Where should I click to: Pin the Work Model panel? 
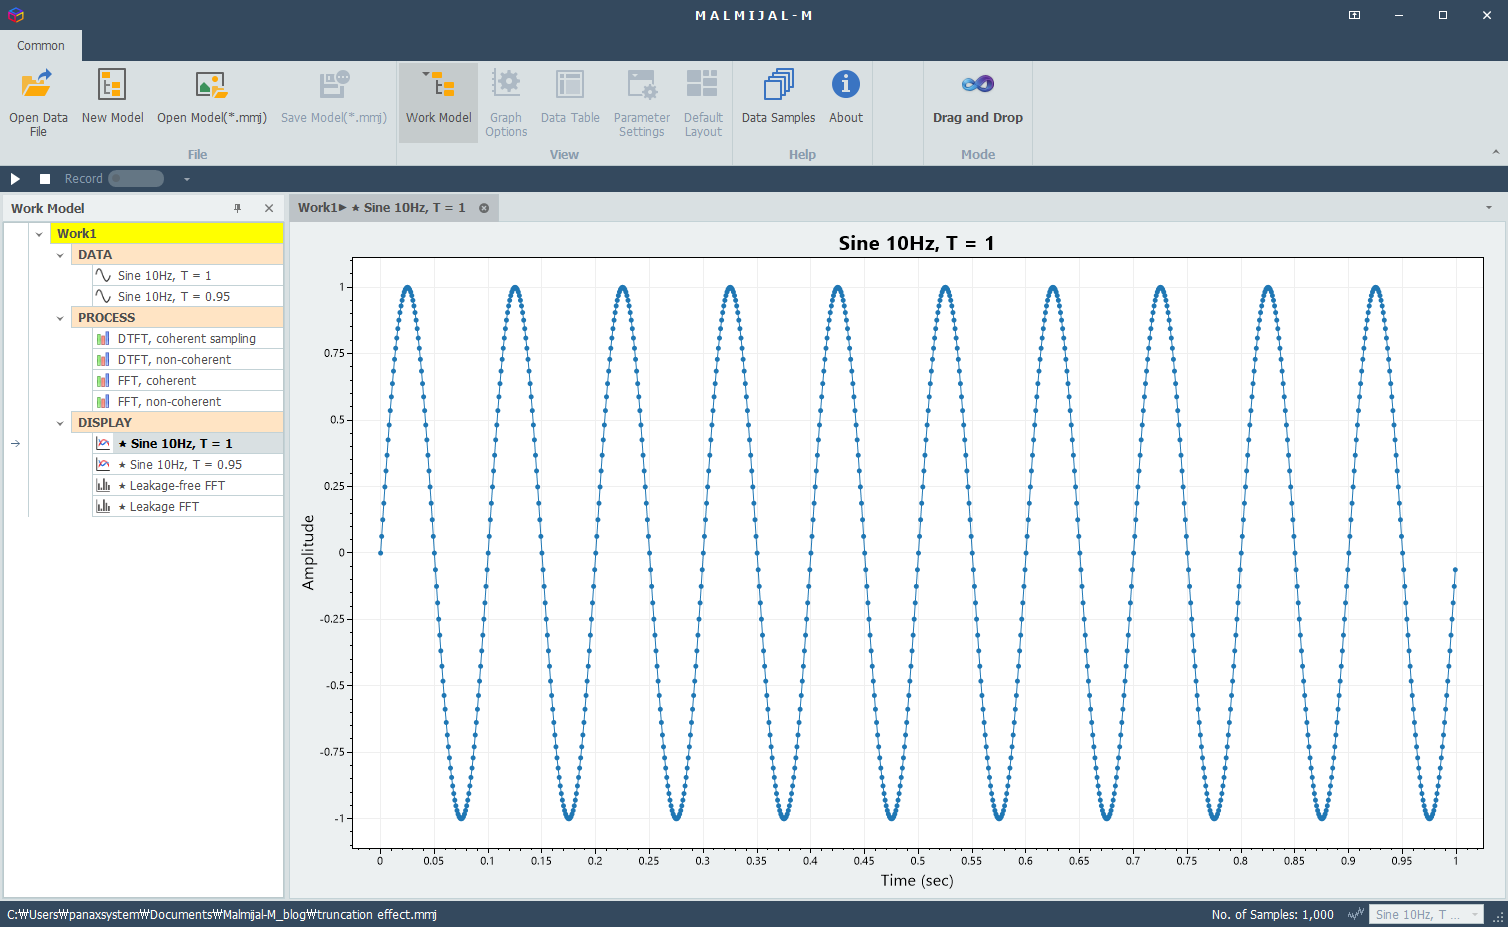coord(238,208)
